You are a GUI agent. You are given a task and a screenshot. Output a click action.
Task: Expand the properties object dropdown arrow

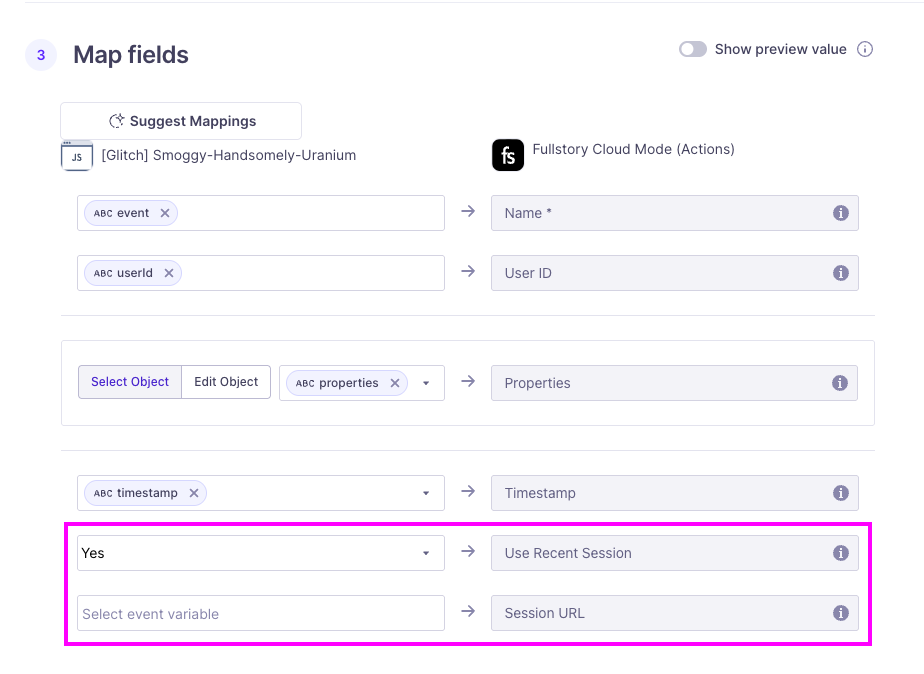pyautogui.click(x=426, y=383)
